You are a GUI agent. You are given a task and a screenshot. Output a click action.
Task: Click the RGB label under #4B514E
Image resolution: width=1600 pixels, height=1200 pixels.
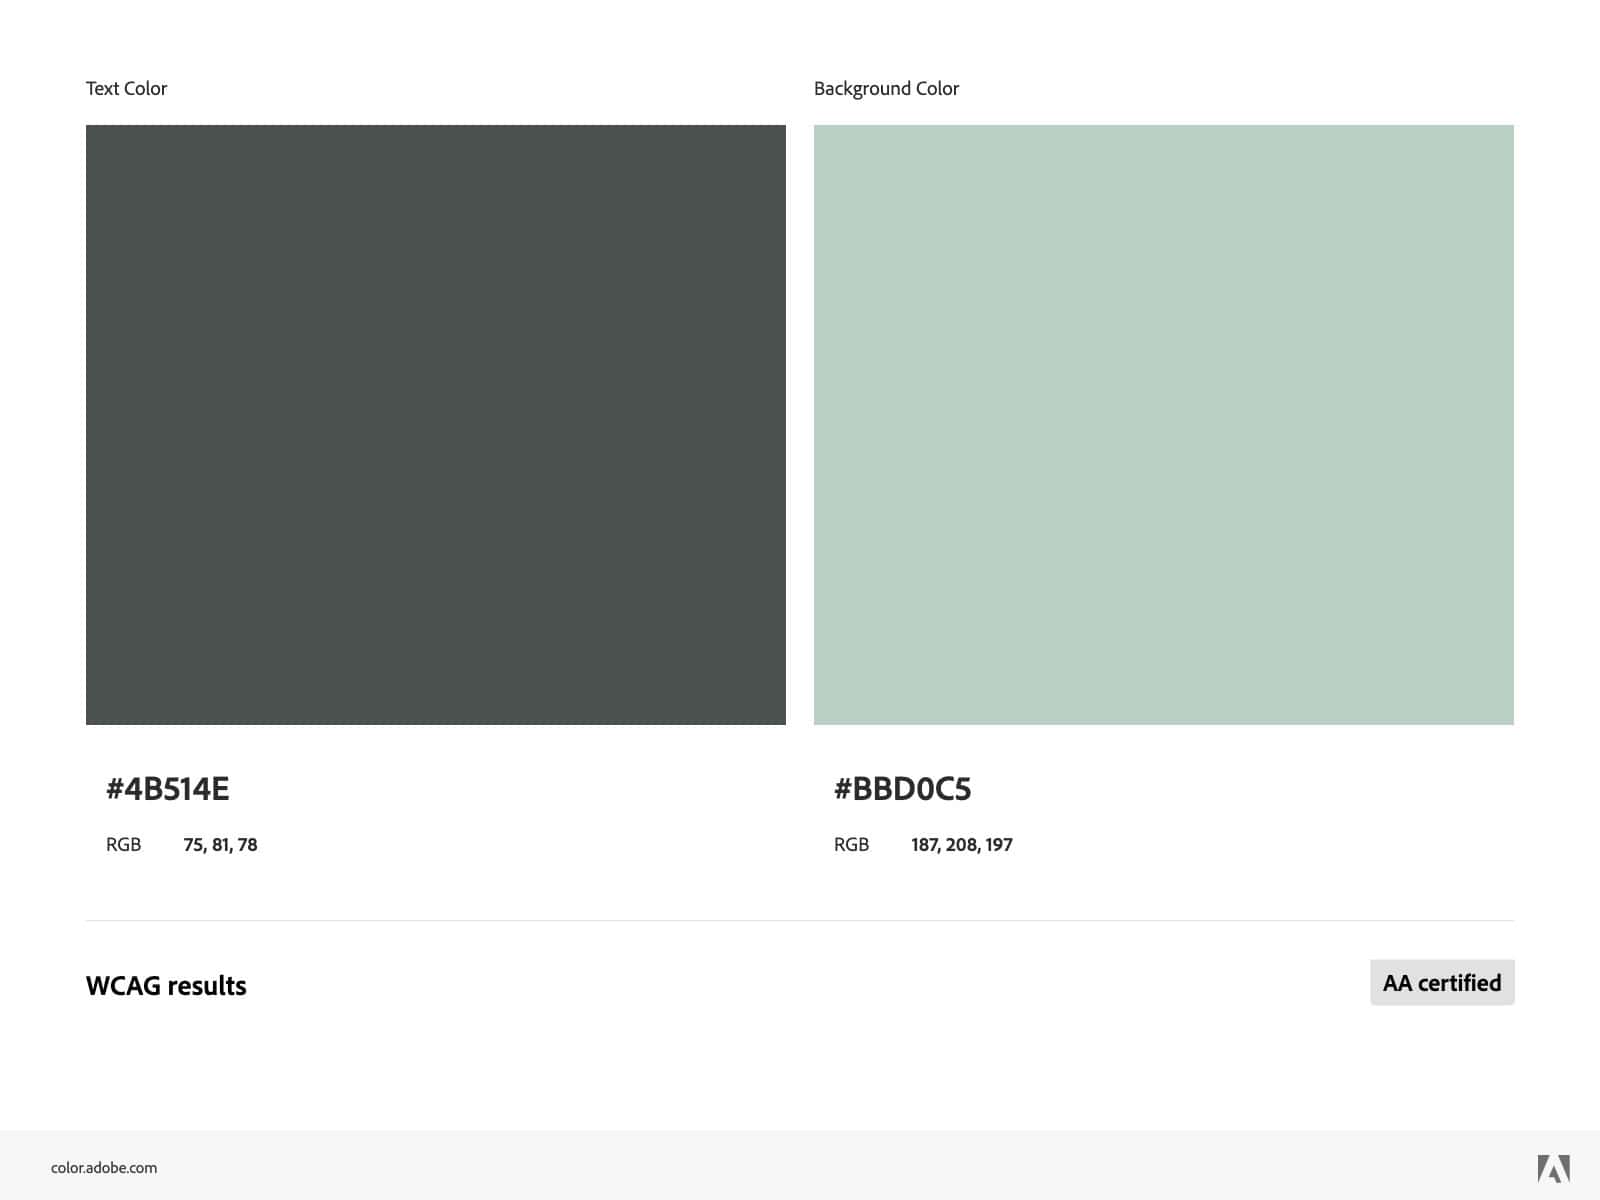coord(124,845)
